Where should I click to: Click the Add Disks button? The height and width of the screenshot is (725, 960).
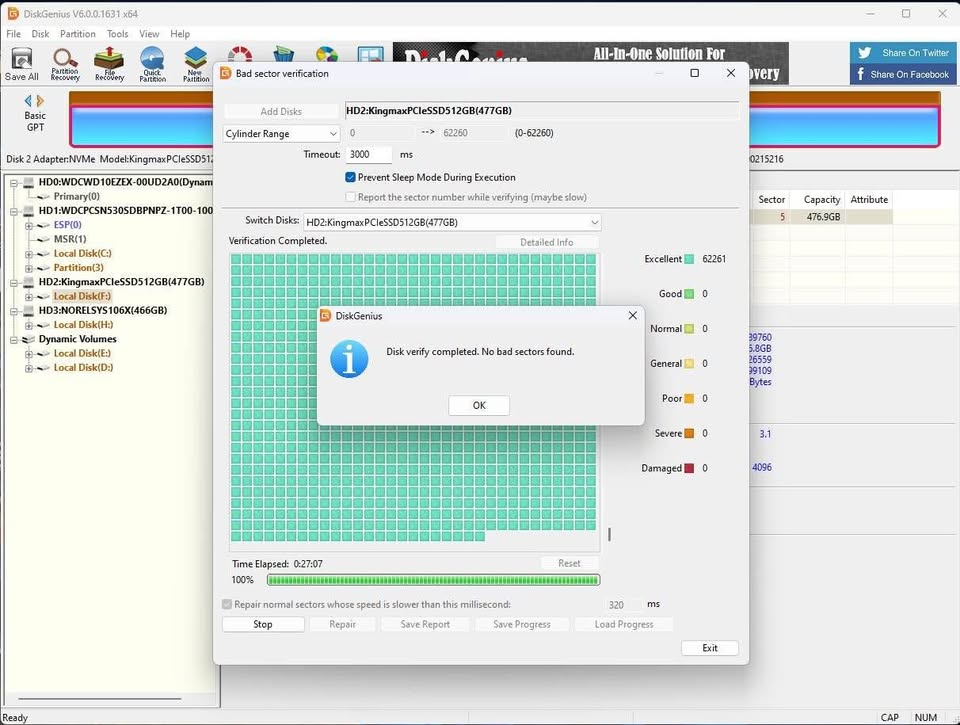click(x=281, y=111)
